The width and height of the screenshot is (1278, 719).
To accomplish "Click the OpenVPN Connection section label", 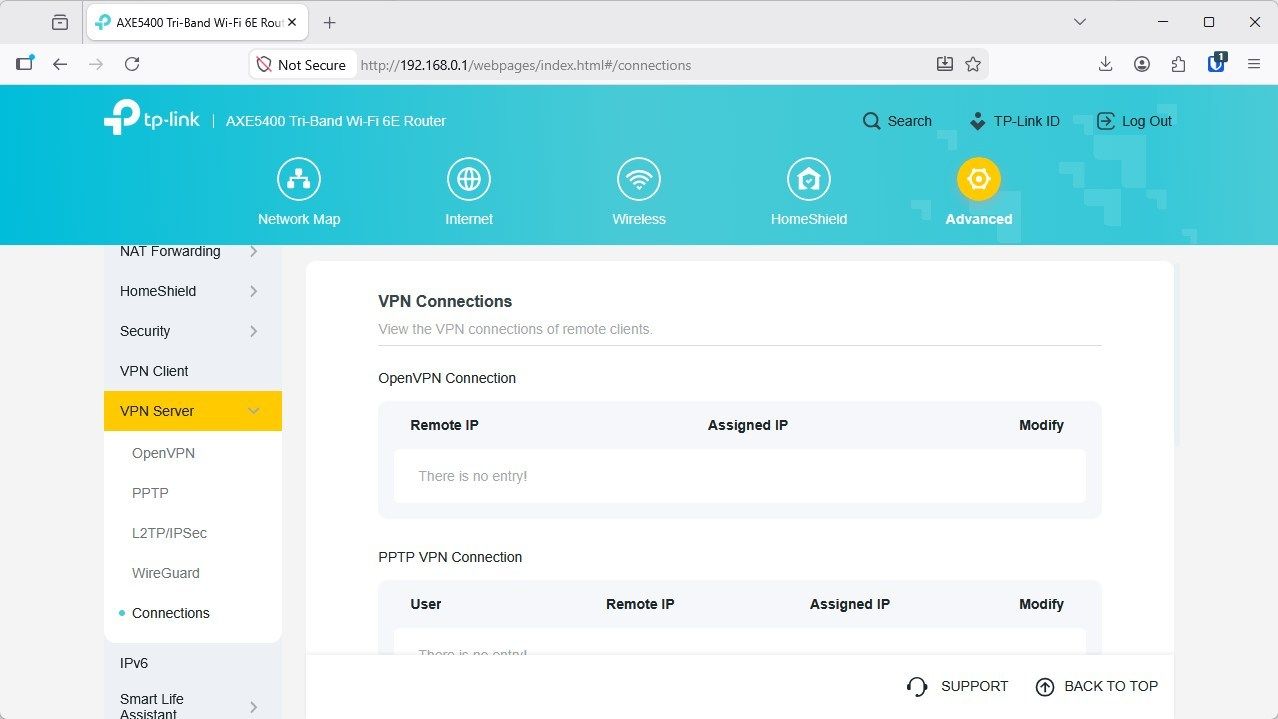I will tap(447, 378).
